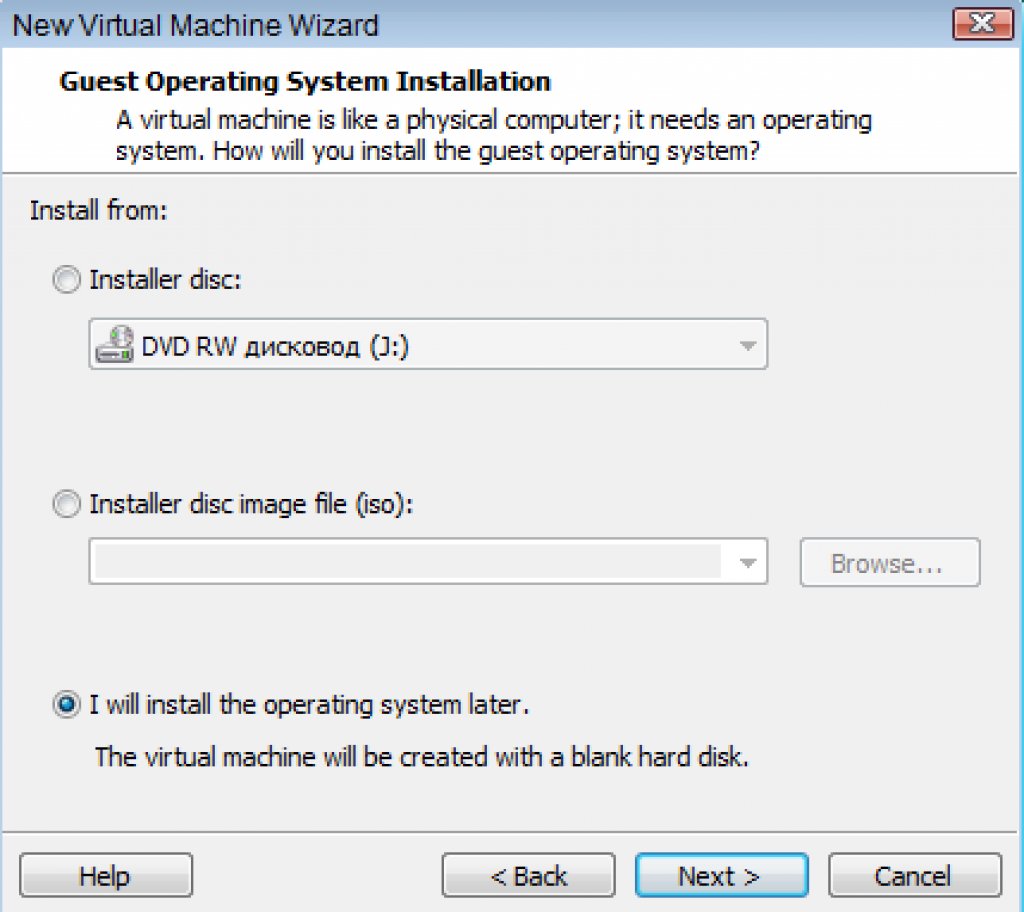Cancel the New Virtual Machine Wizard

tap(914, 876)
